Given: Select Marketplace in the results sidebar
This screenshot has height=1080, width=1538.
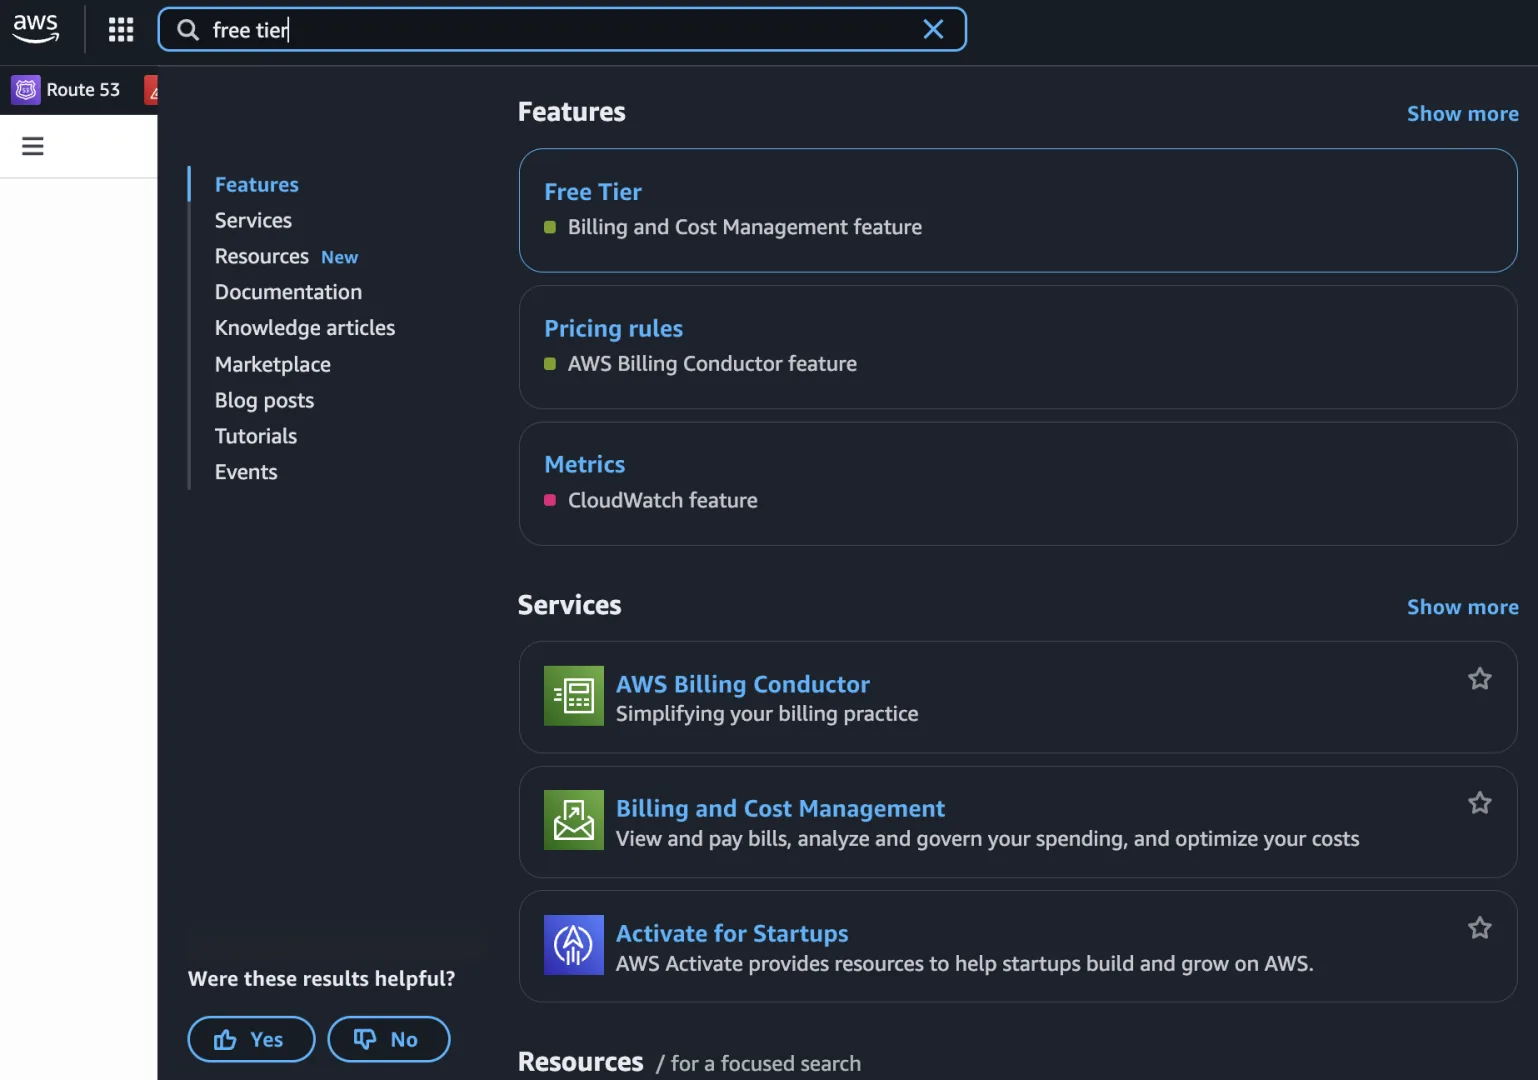Looking at the screenshot, I should tap(273, 365).
